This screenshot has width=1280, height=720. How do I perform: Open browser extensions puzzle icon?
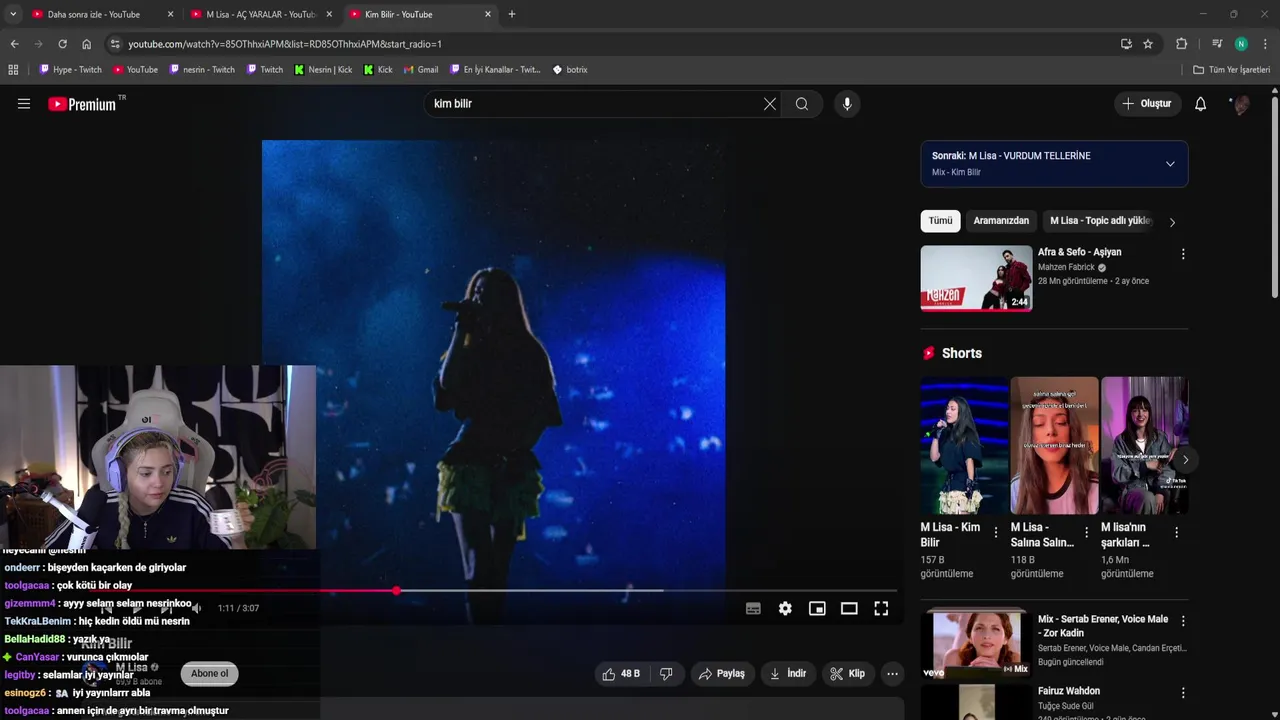1181,44
